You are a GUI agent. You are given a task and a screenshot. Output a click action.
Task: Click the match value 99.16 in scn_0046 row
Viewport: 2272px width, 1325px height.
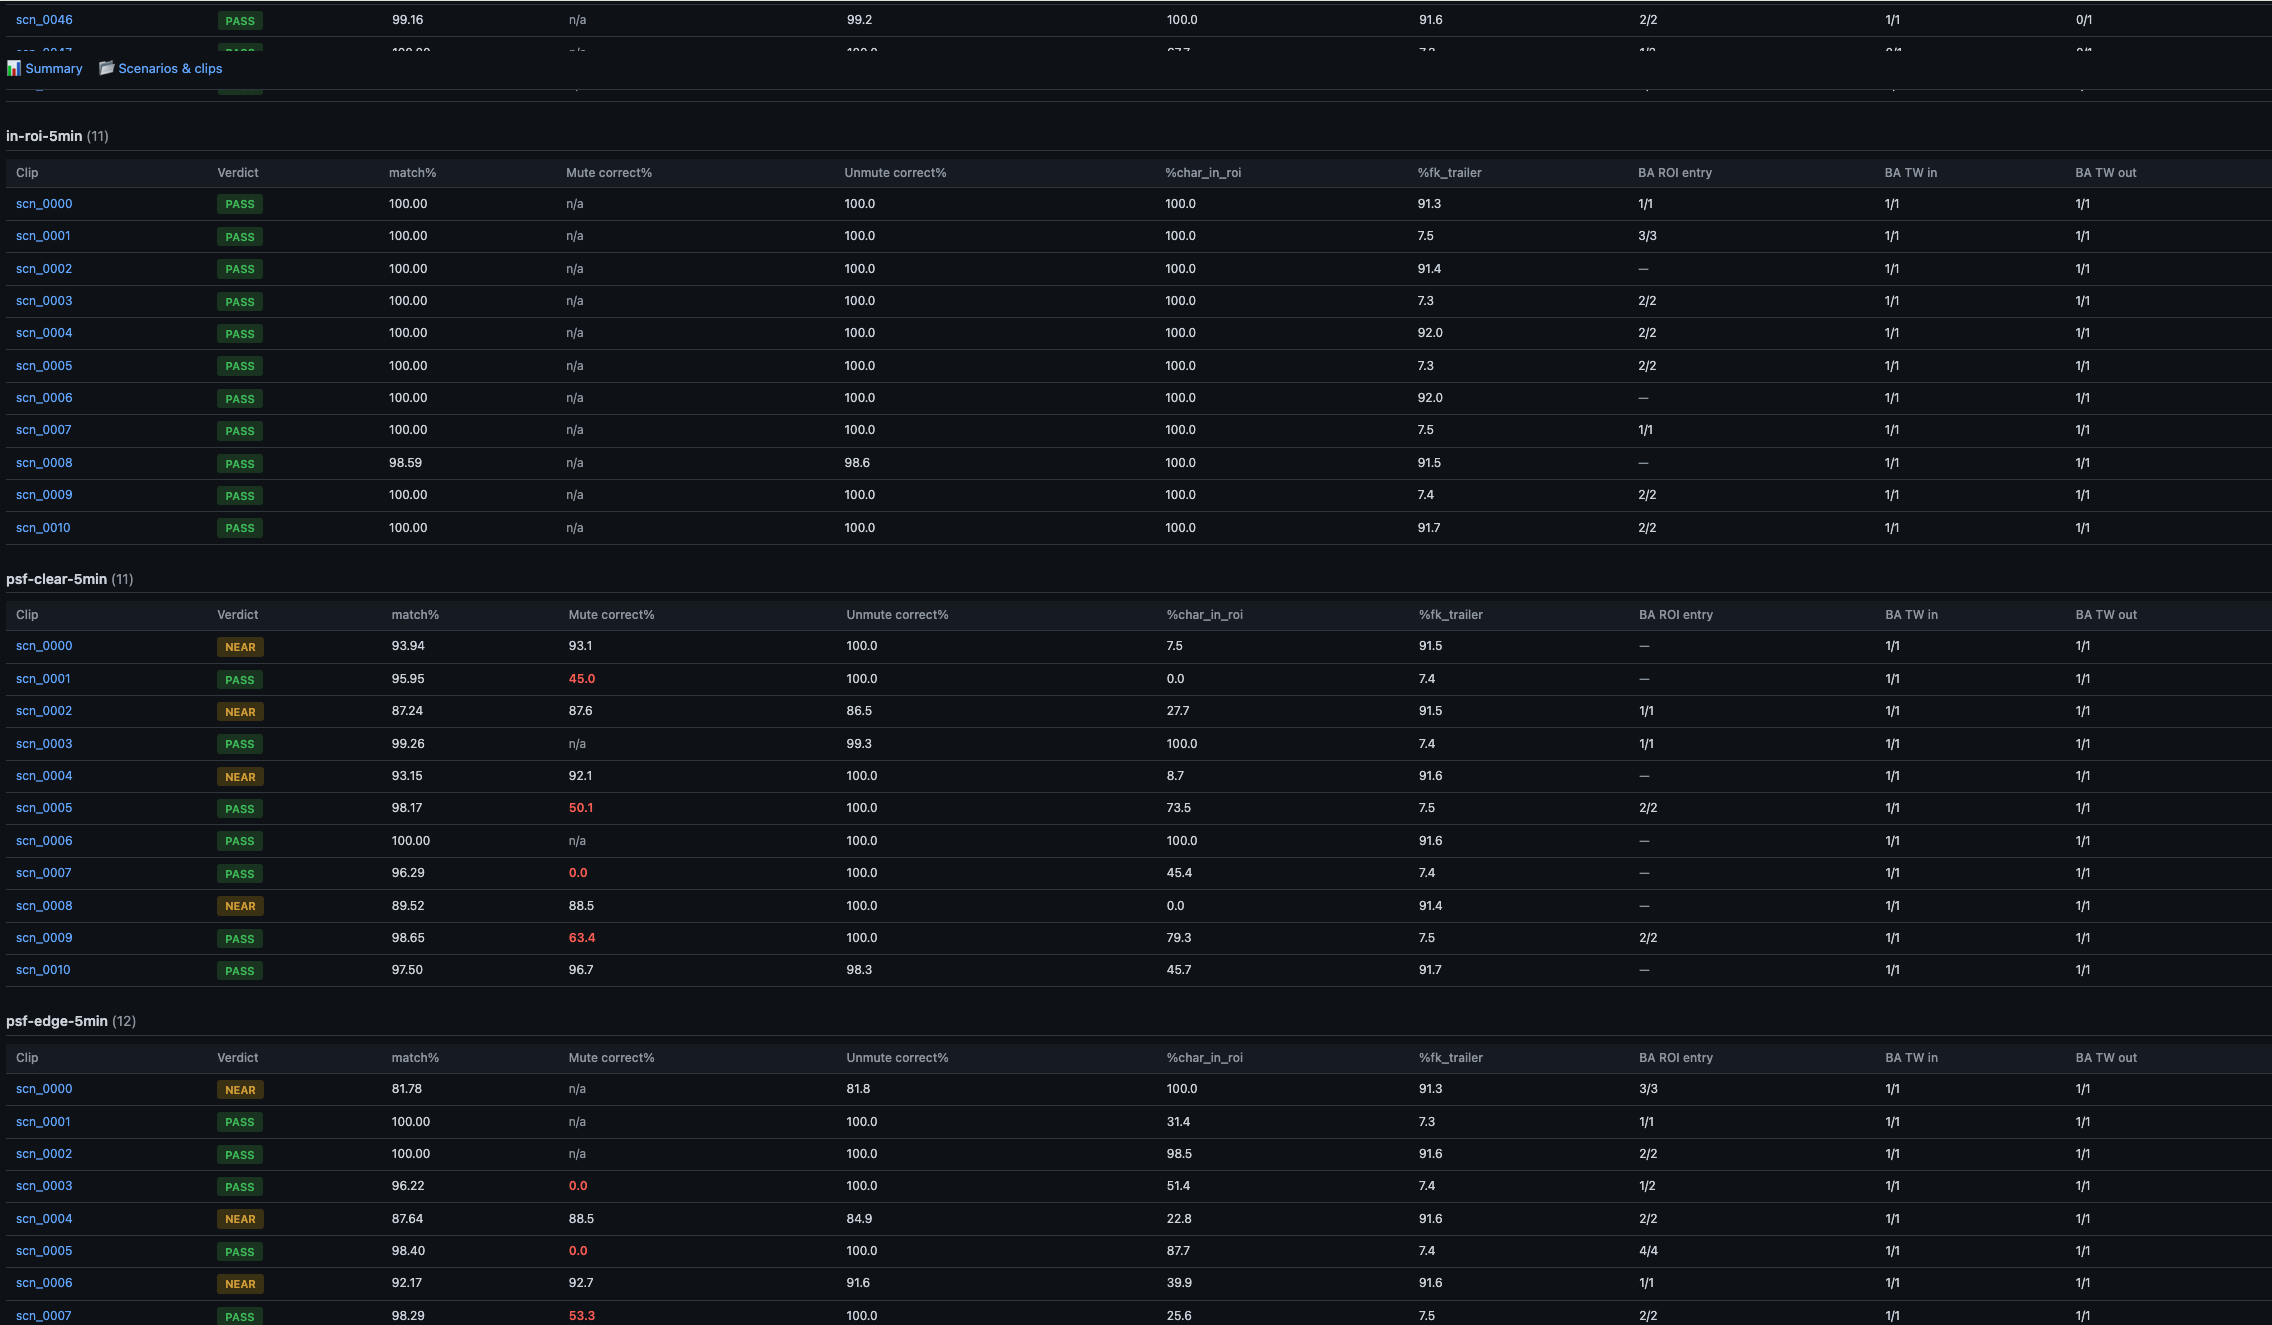pyautogui.click(x=408, y=20)
